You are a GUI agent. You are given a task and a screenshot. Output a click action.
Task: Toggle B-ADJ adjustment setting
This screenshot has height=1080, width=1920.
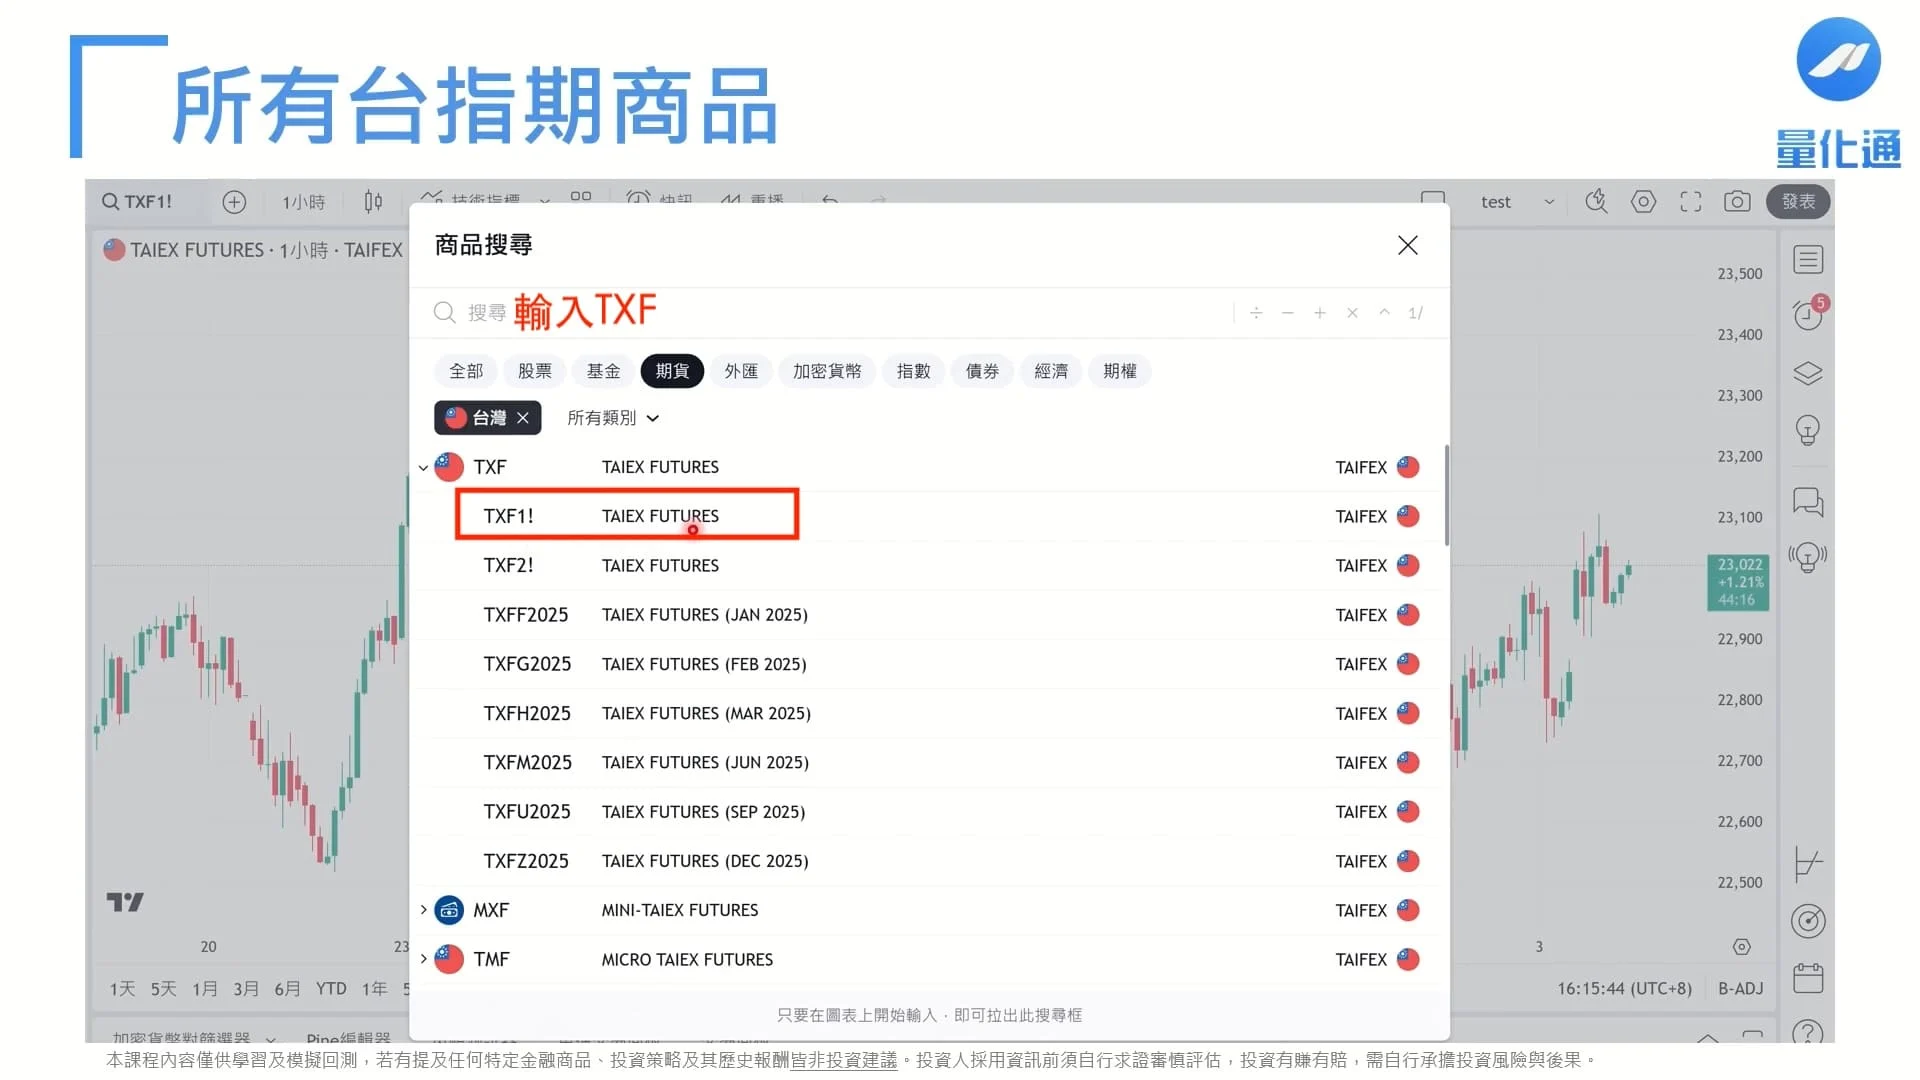(1740, 989)
